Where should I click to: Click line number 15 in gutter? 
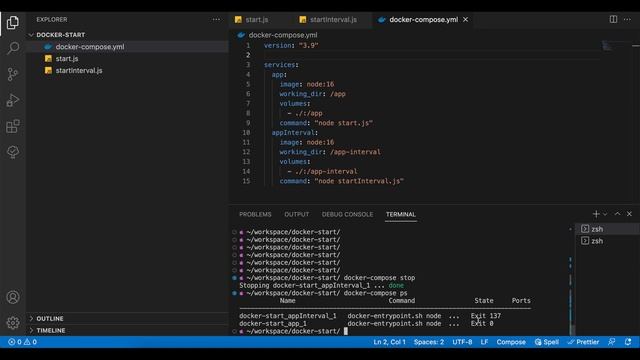[x=246, y=181]
